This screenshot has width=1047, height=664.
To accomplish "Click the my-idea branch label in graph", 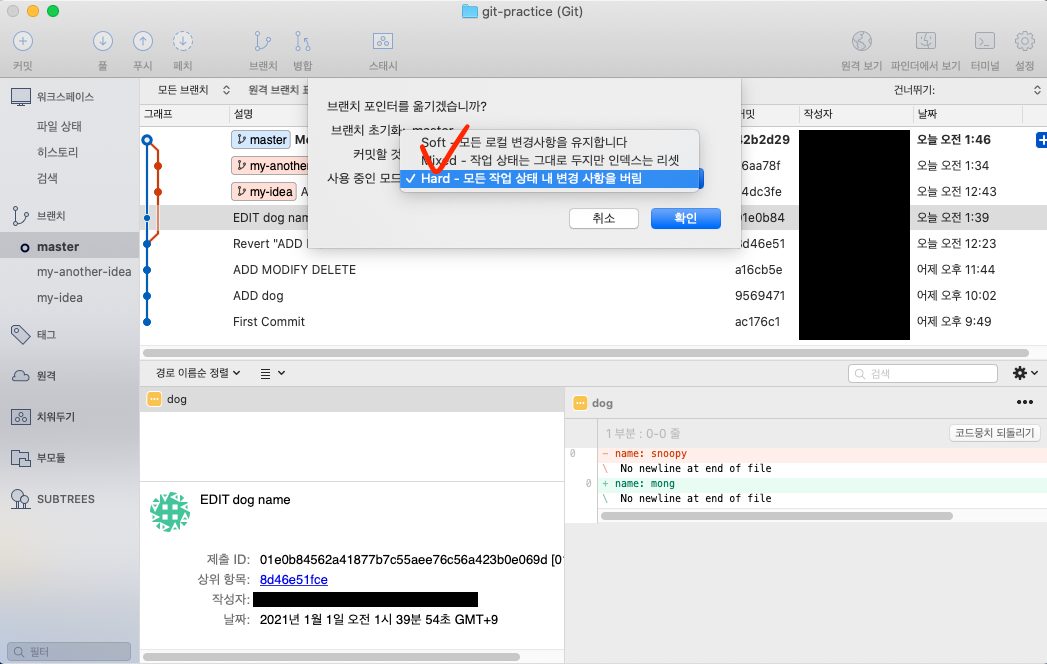I will (x=264, y=192).
